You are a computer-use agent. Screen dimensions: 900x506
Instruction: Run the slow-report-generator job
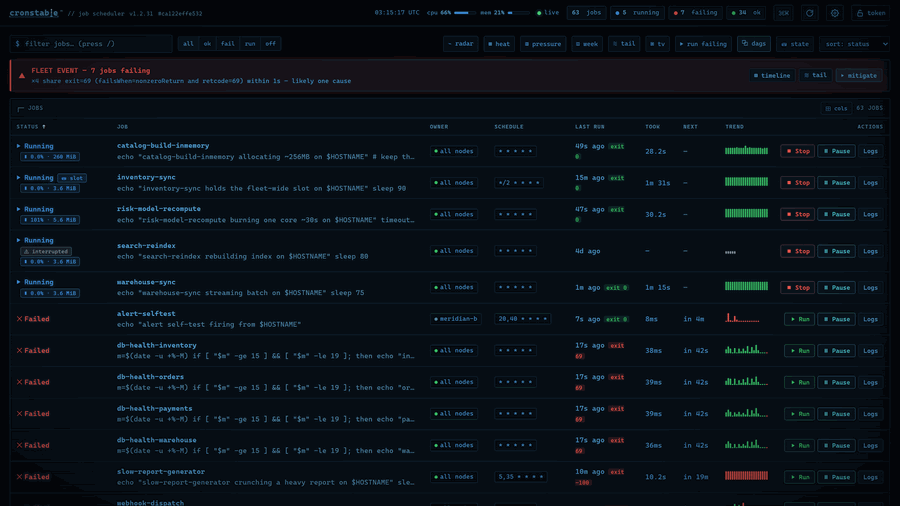tap(799, 477)
